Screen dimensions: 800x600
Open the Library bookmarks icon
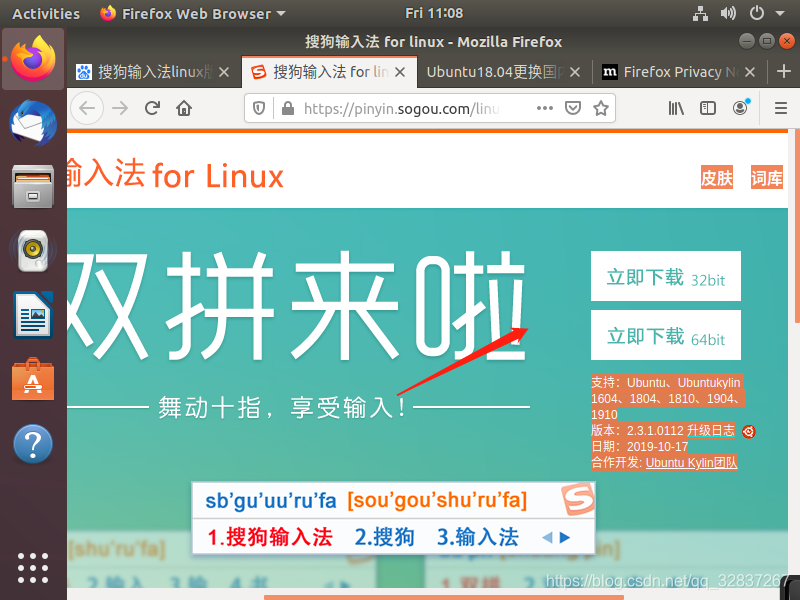[x=676, y=108]
